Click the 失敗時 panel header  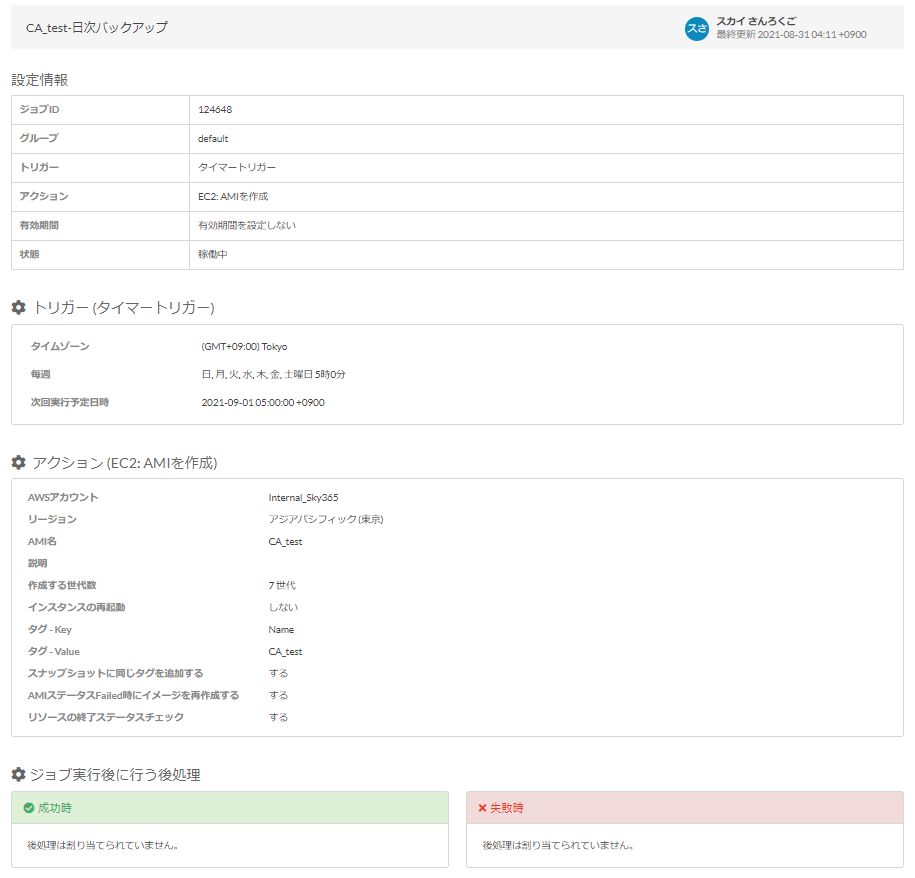pyautogui.click(x=684, y=808)
